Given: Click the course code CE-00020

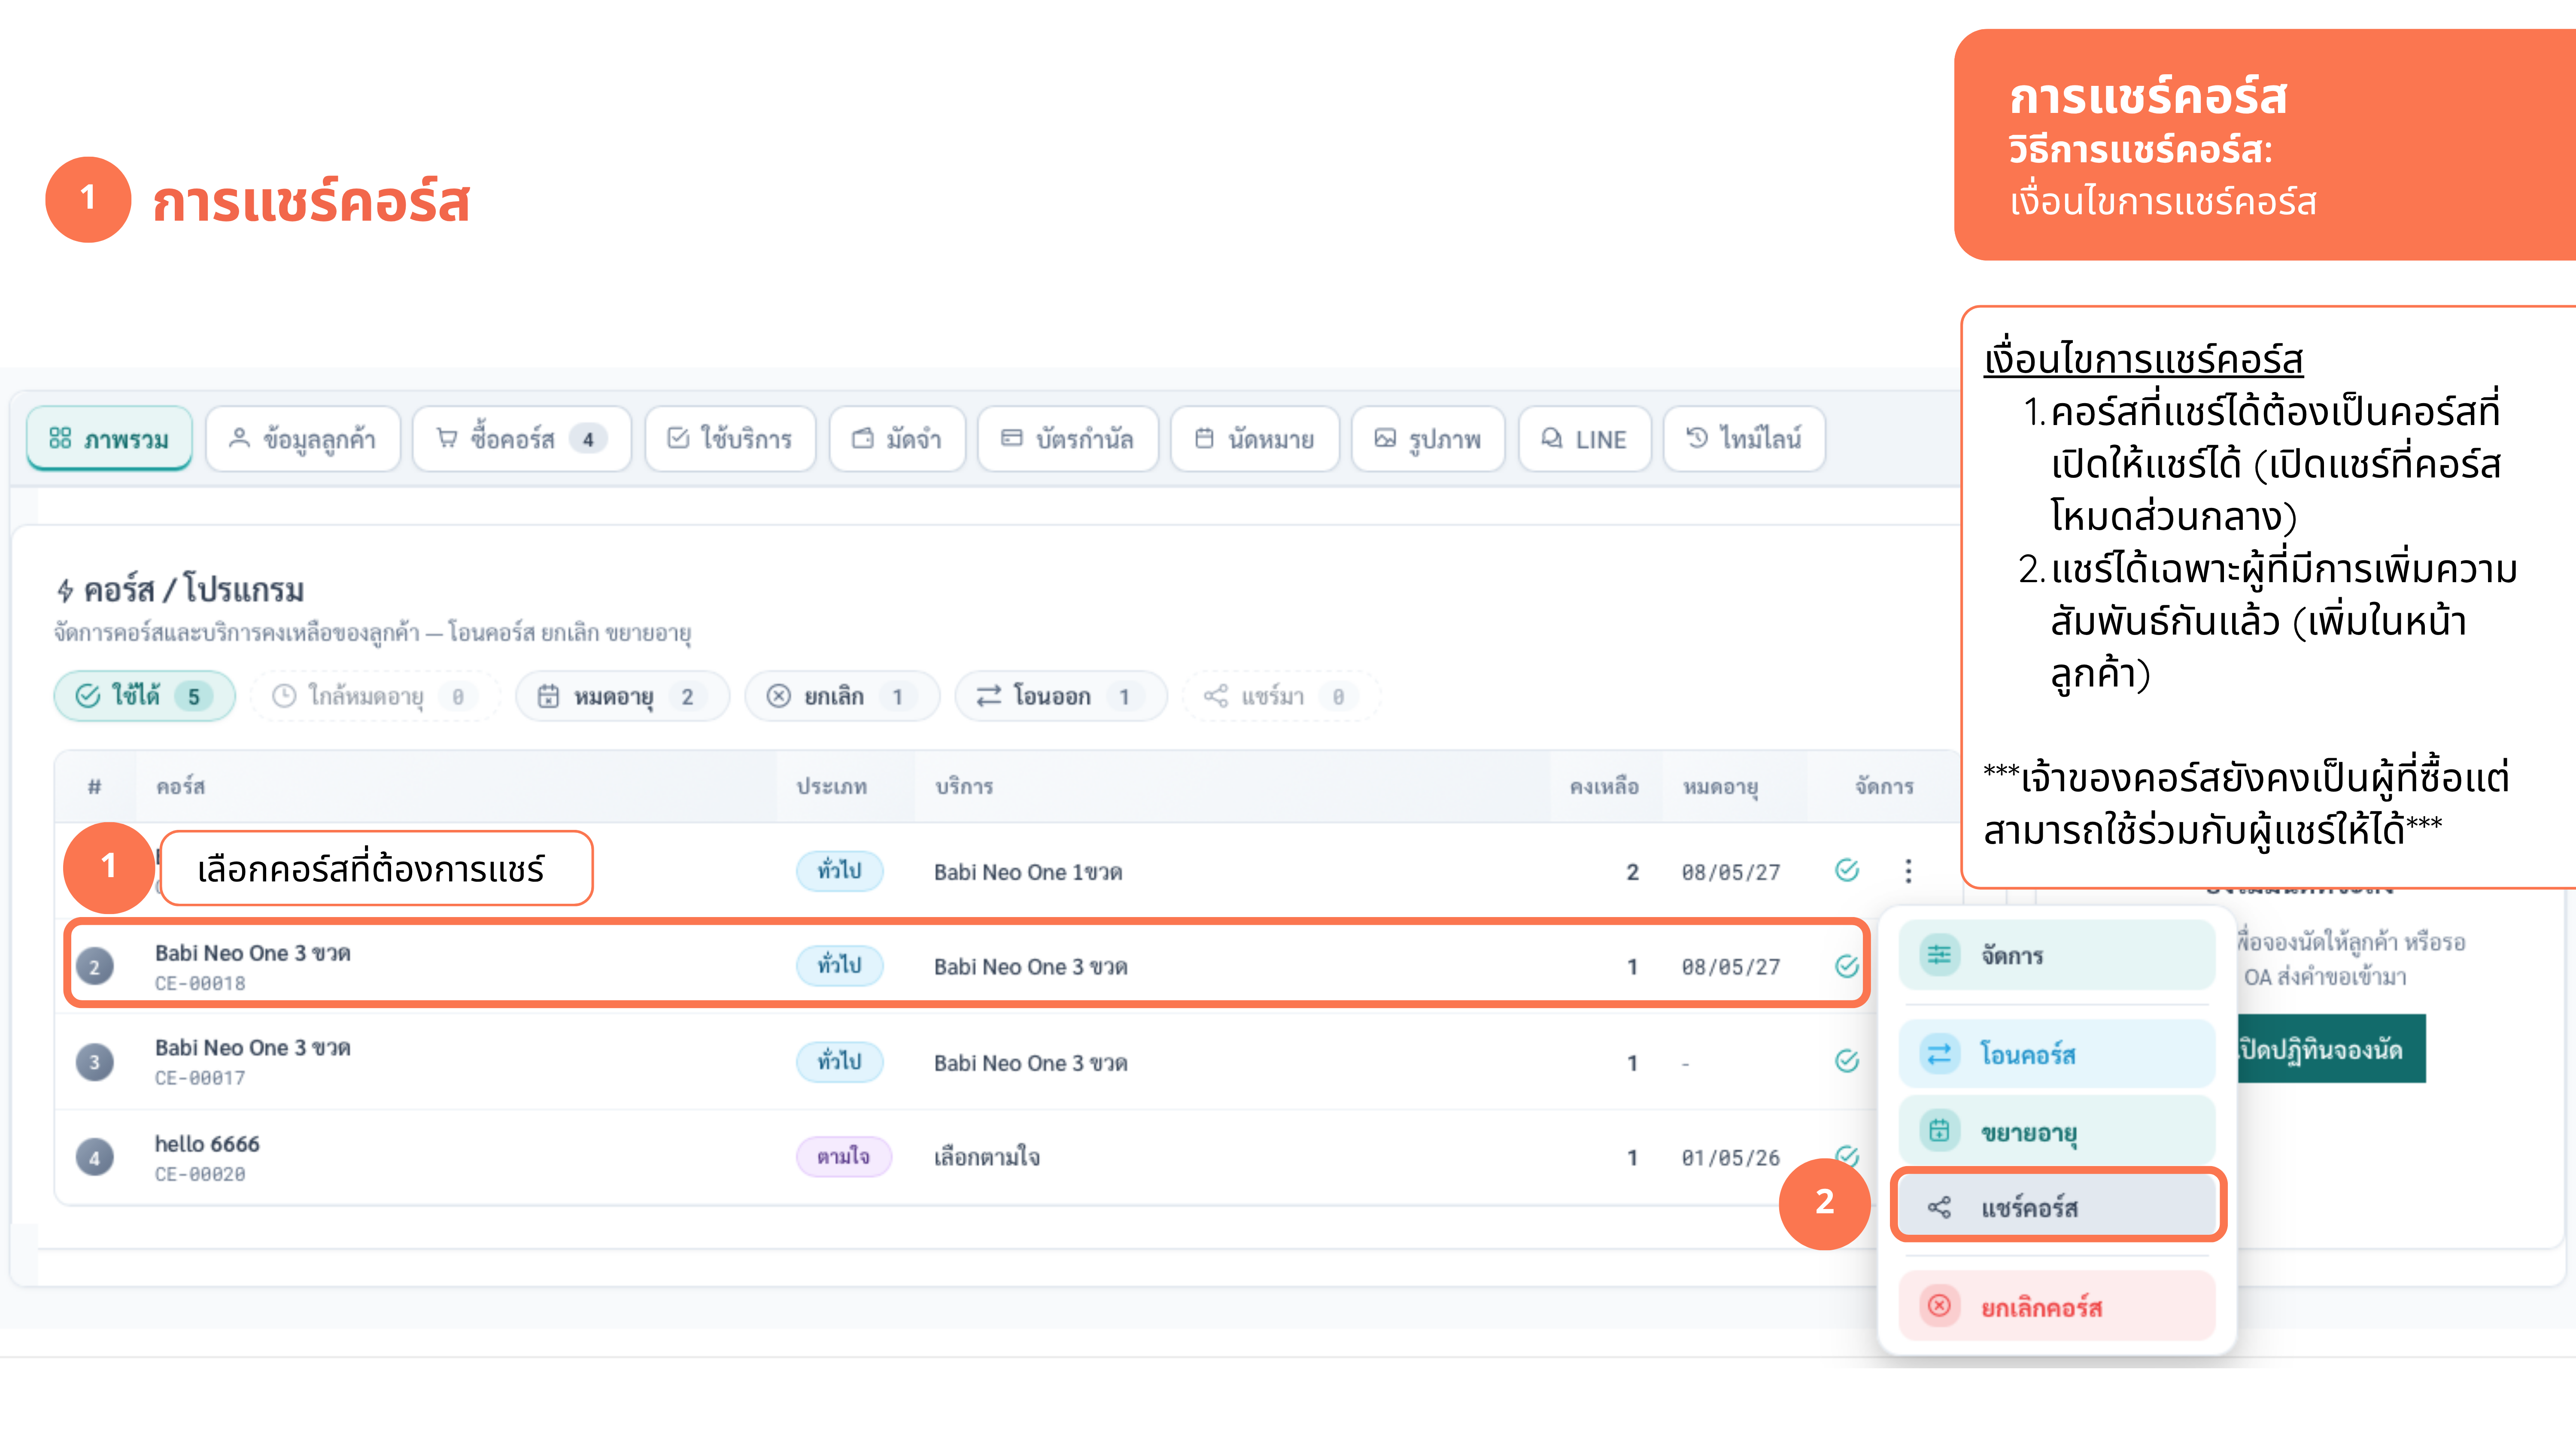Looking at the screenshot, I should tap(200, 1174).
